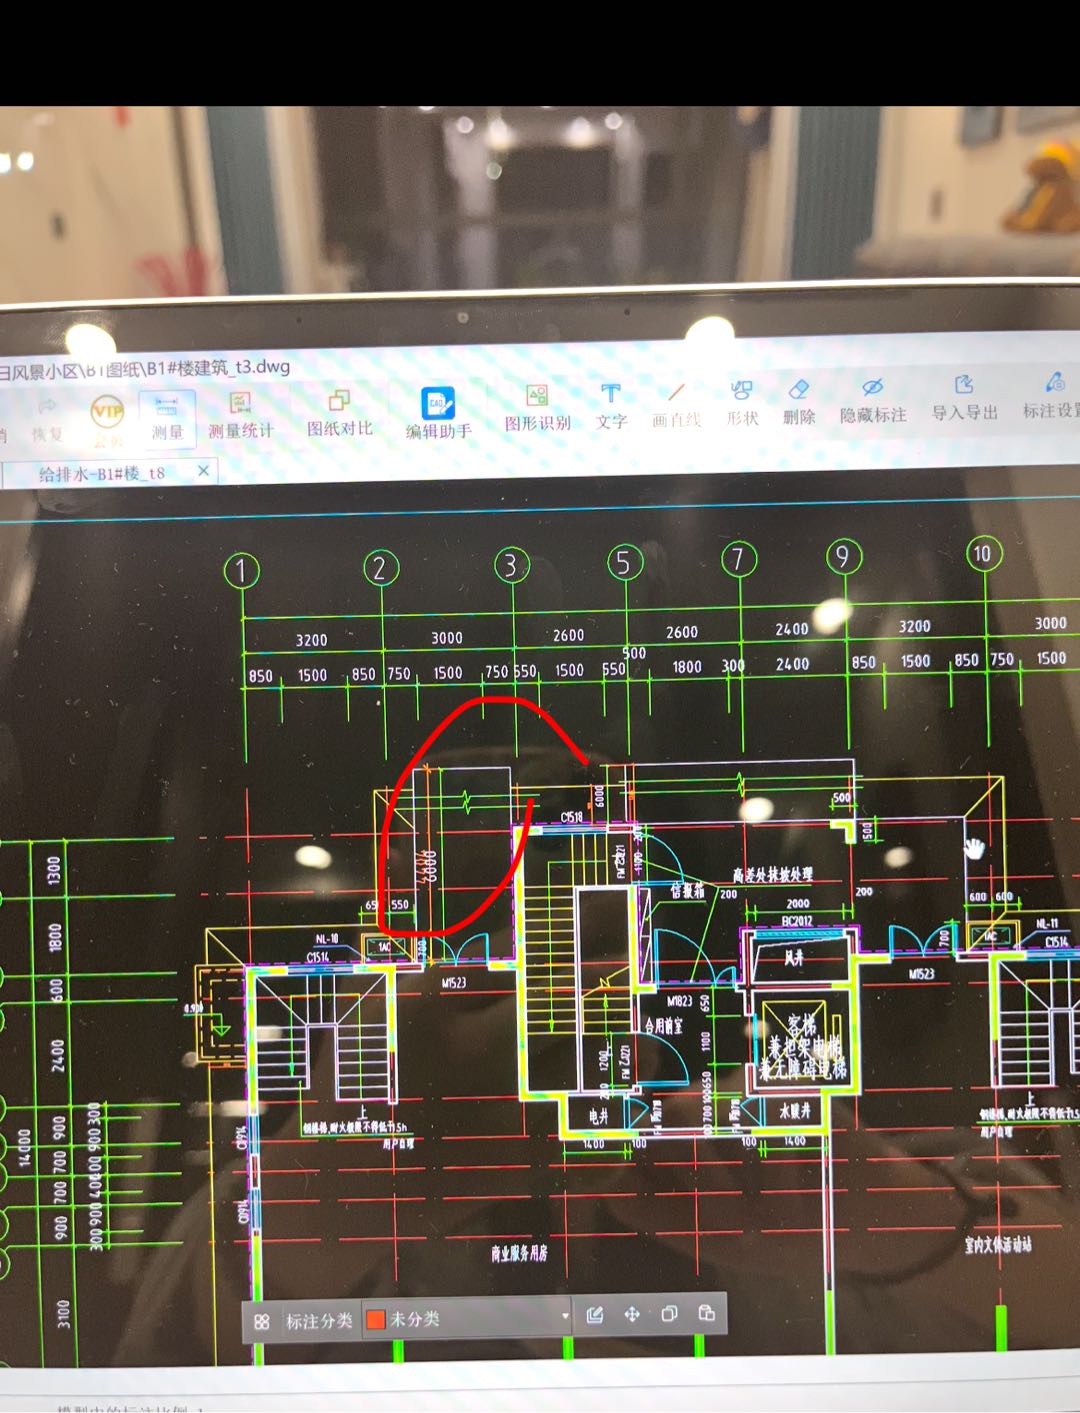Click axis bubble number 10
This screenshot has width=1080, height=1413.
983,553
